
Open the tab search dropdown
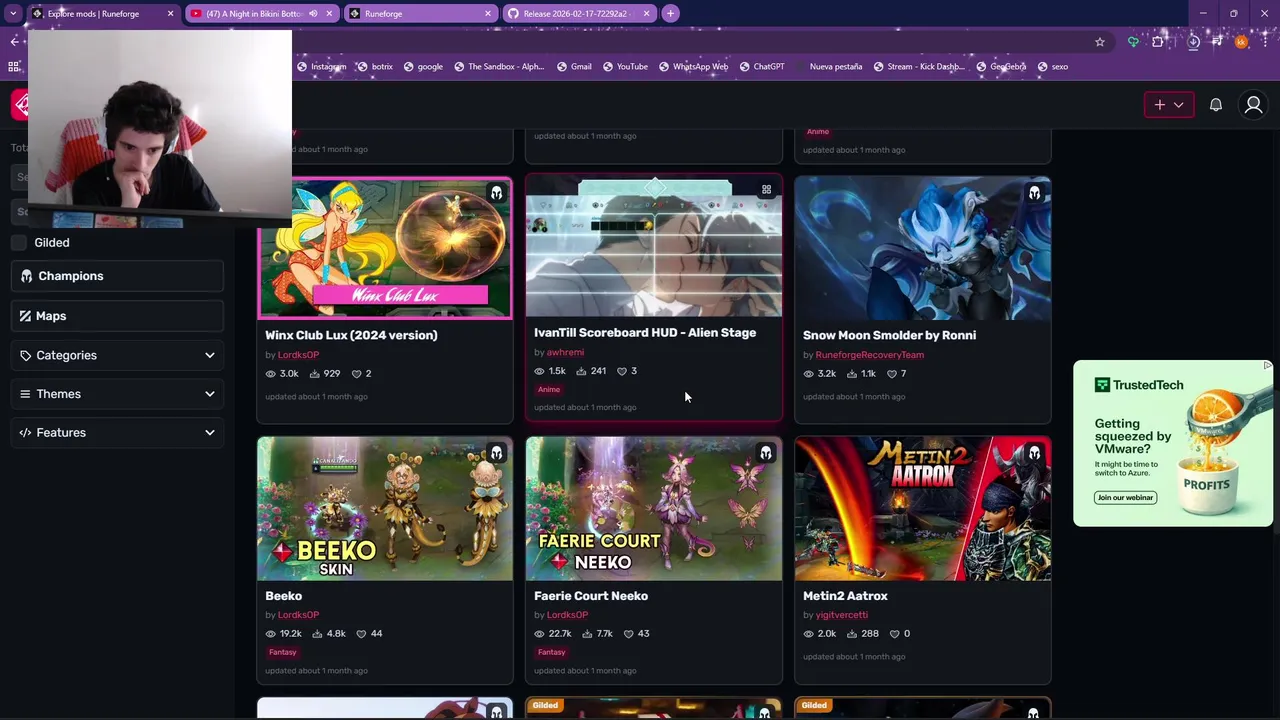tap(13, 14)
